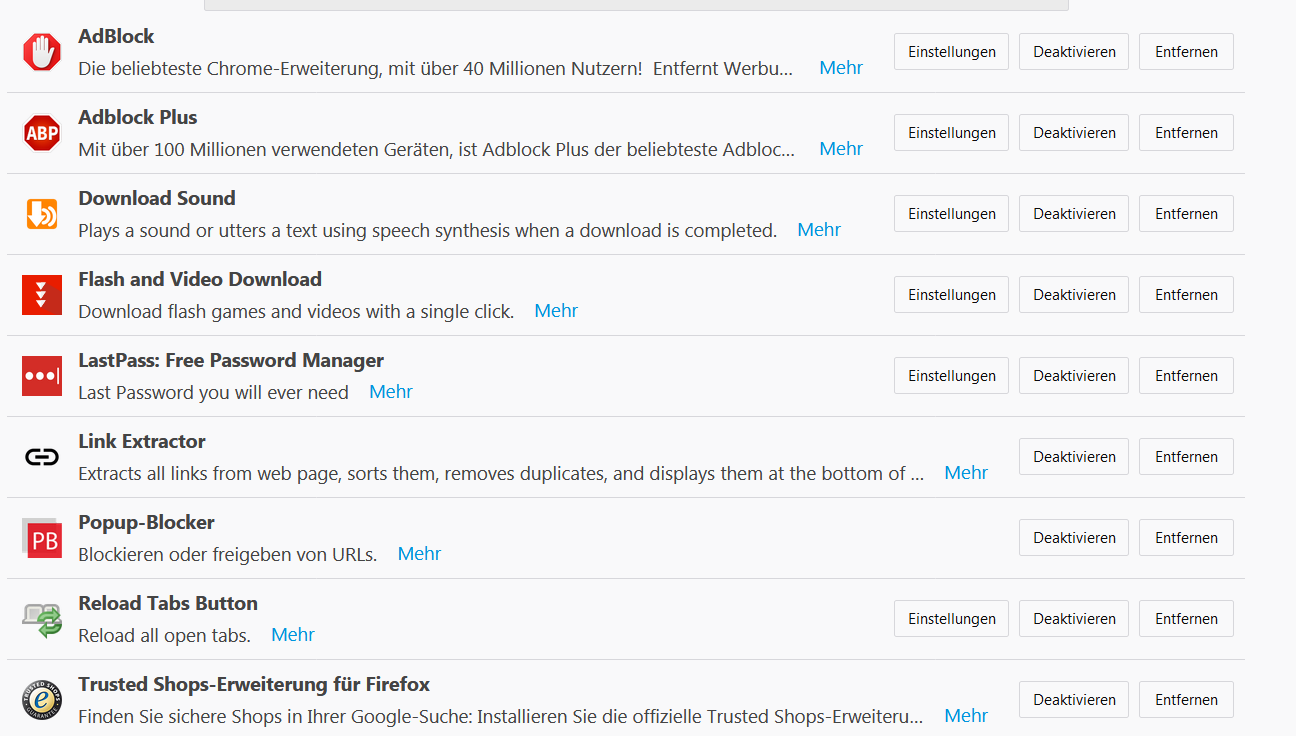The height and width of the screenshot is (736, 1296).
Task: Open Adblock Plus Einstellungen
Action: coord(951,133)
